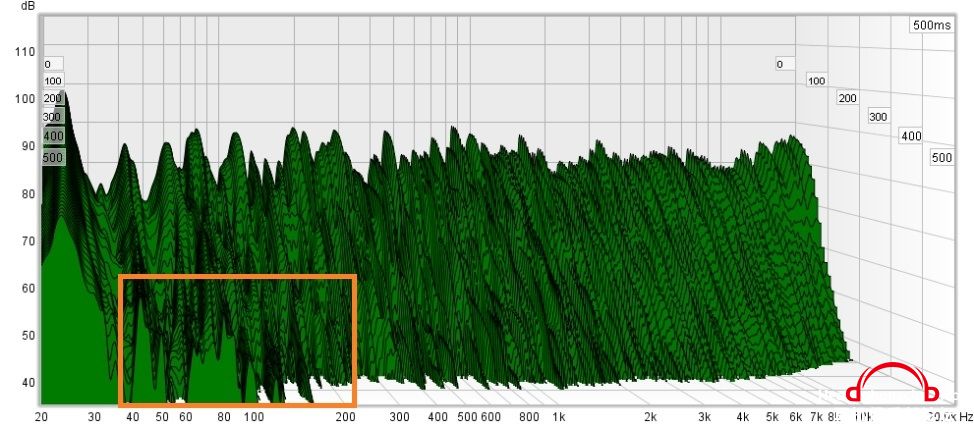Click the dB unit label above vertical axis
974x427 pixels.
tap(28, 6)
